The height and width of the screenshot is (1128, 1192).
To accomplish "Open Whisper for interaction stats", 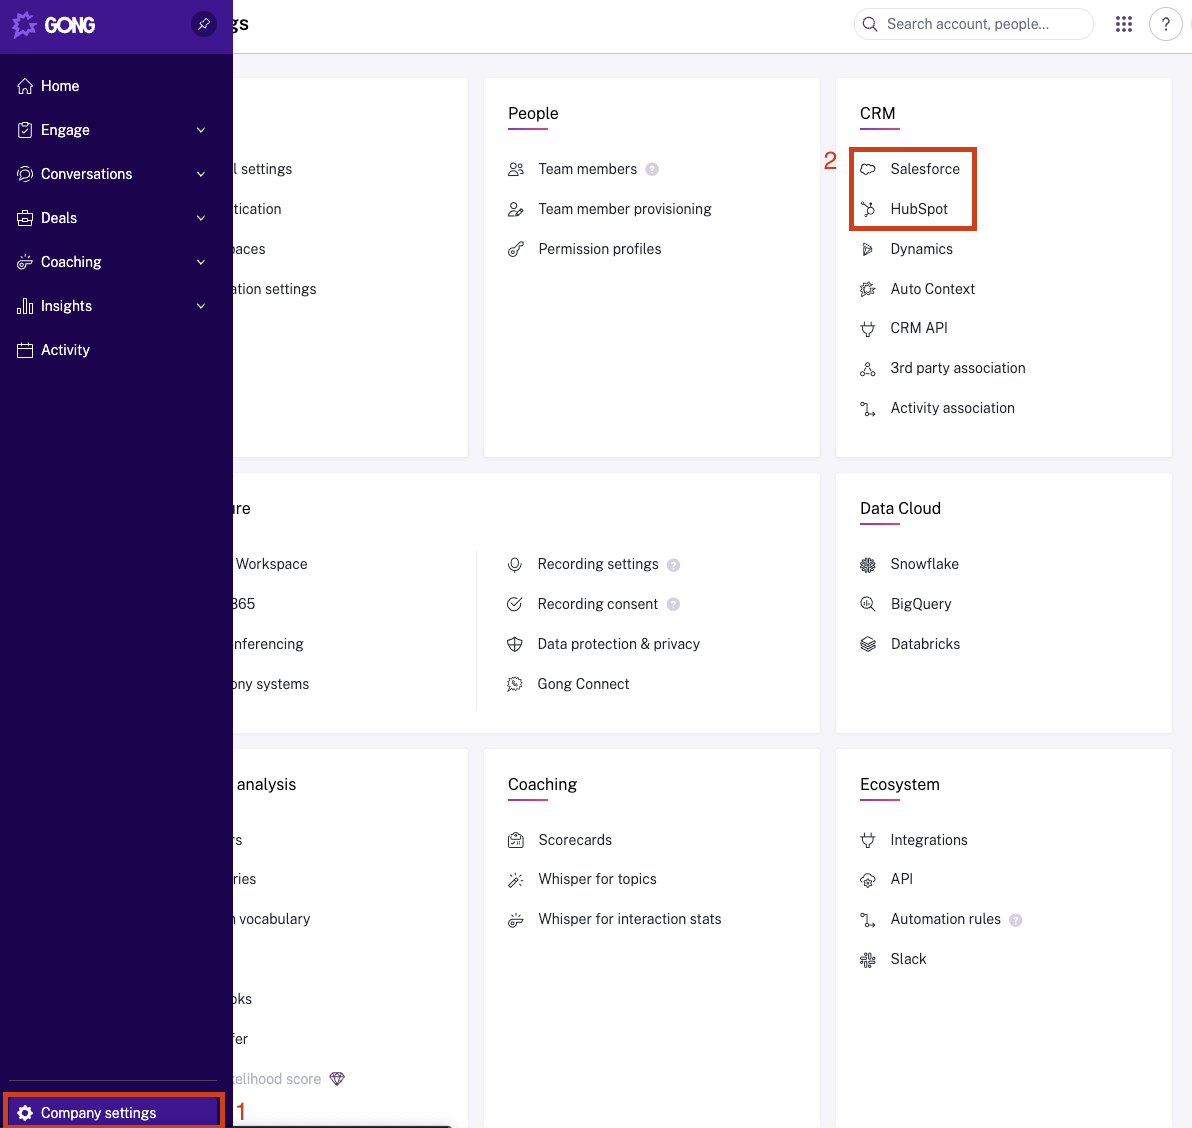I will click(x=629, y=920).
